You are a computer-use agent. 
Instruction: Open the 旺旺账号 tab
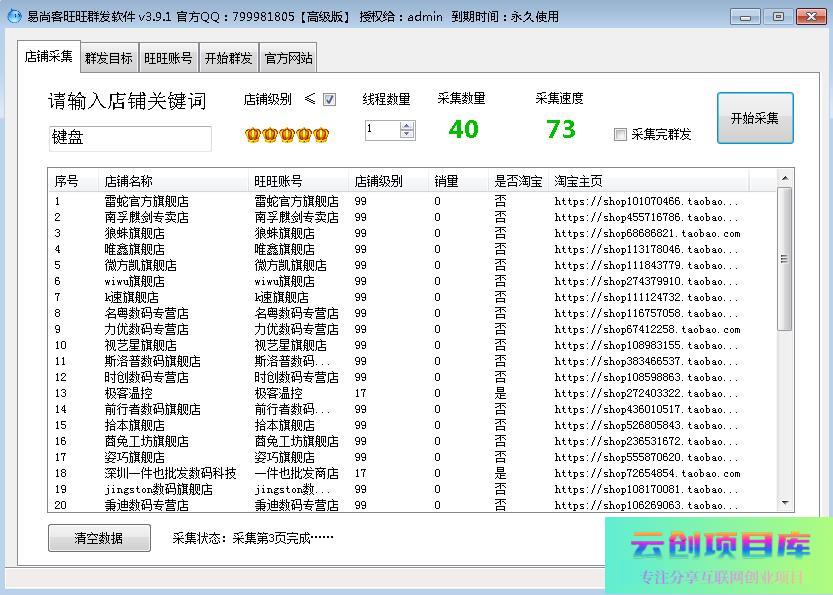coord(168,58)
